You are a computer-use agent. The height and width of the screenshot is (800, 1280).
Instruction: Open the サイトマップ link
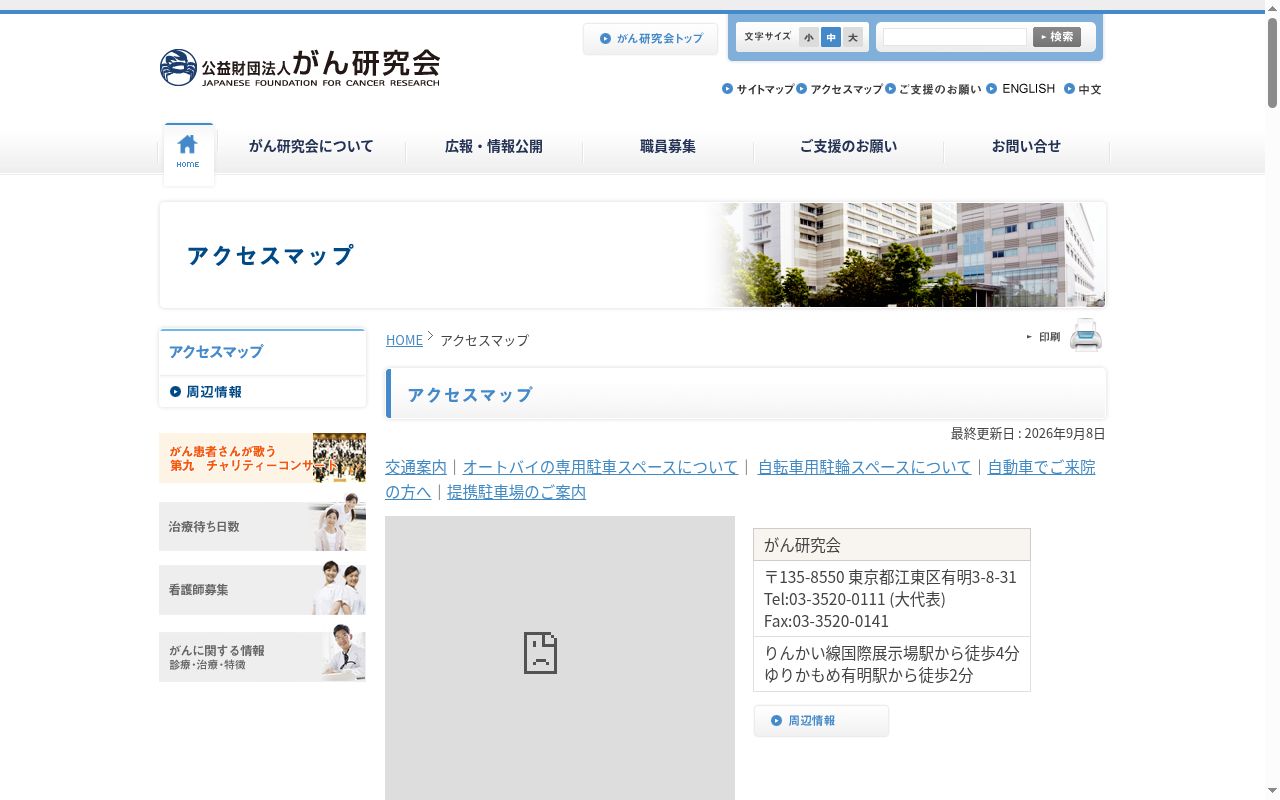tap(758, 89)
